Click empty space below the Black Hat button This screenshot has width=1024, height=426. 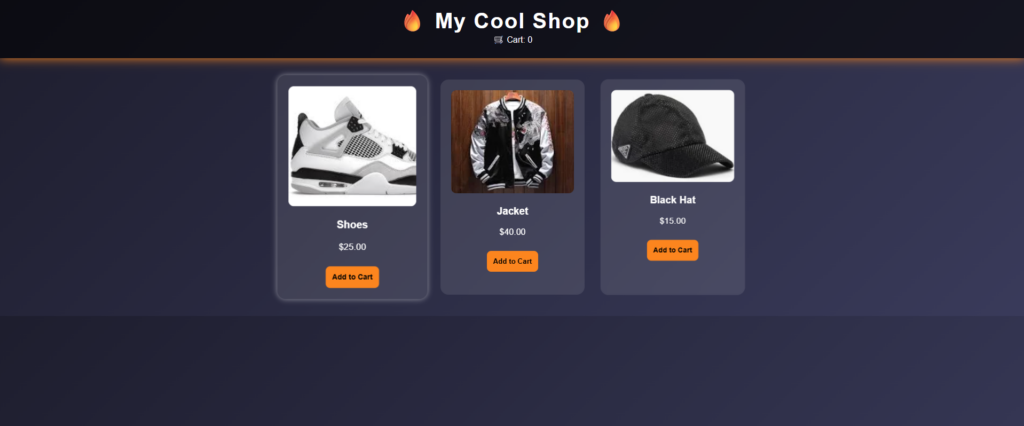tap(673, 278)
